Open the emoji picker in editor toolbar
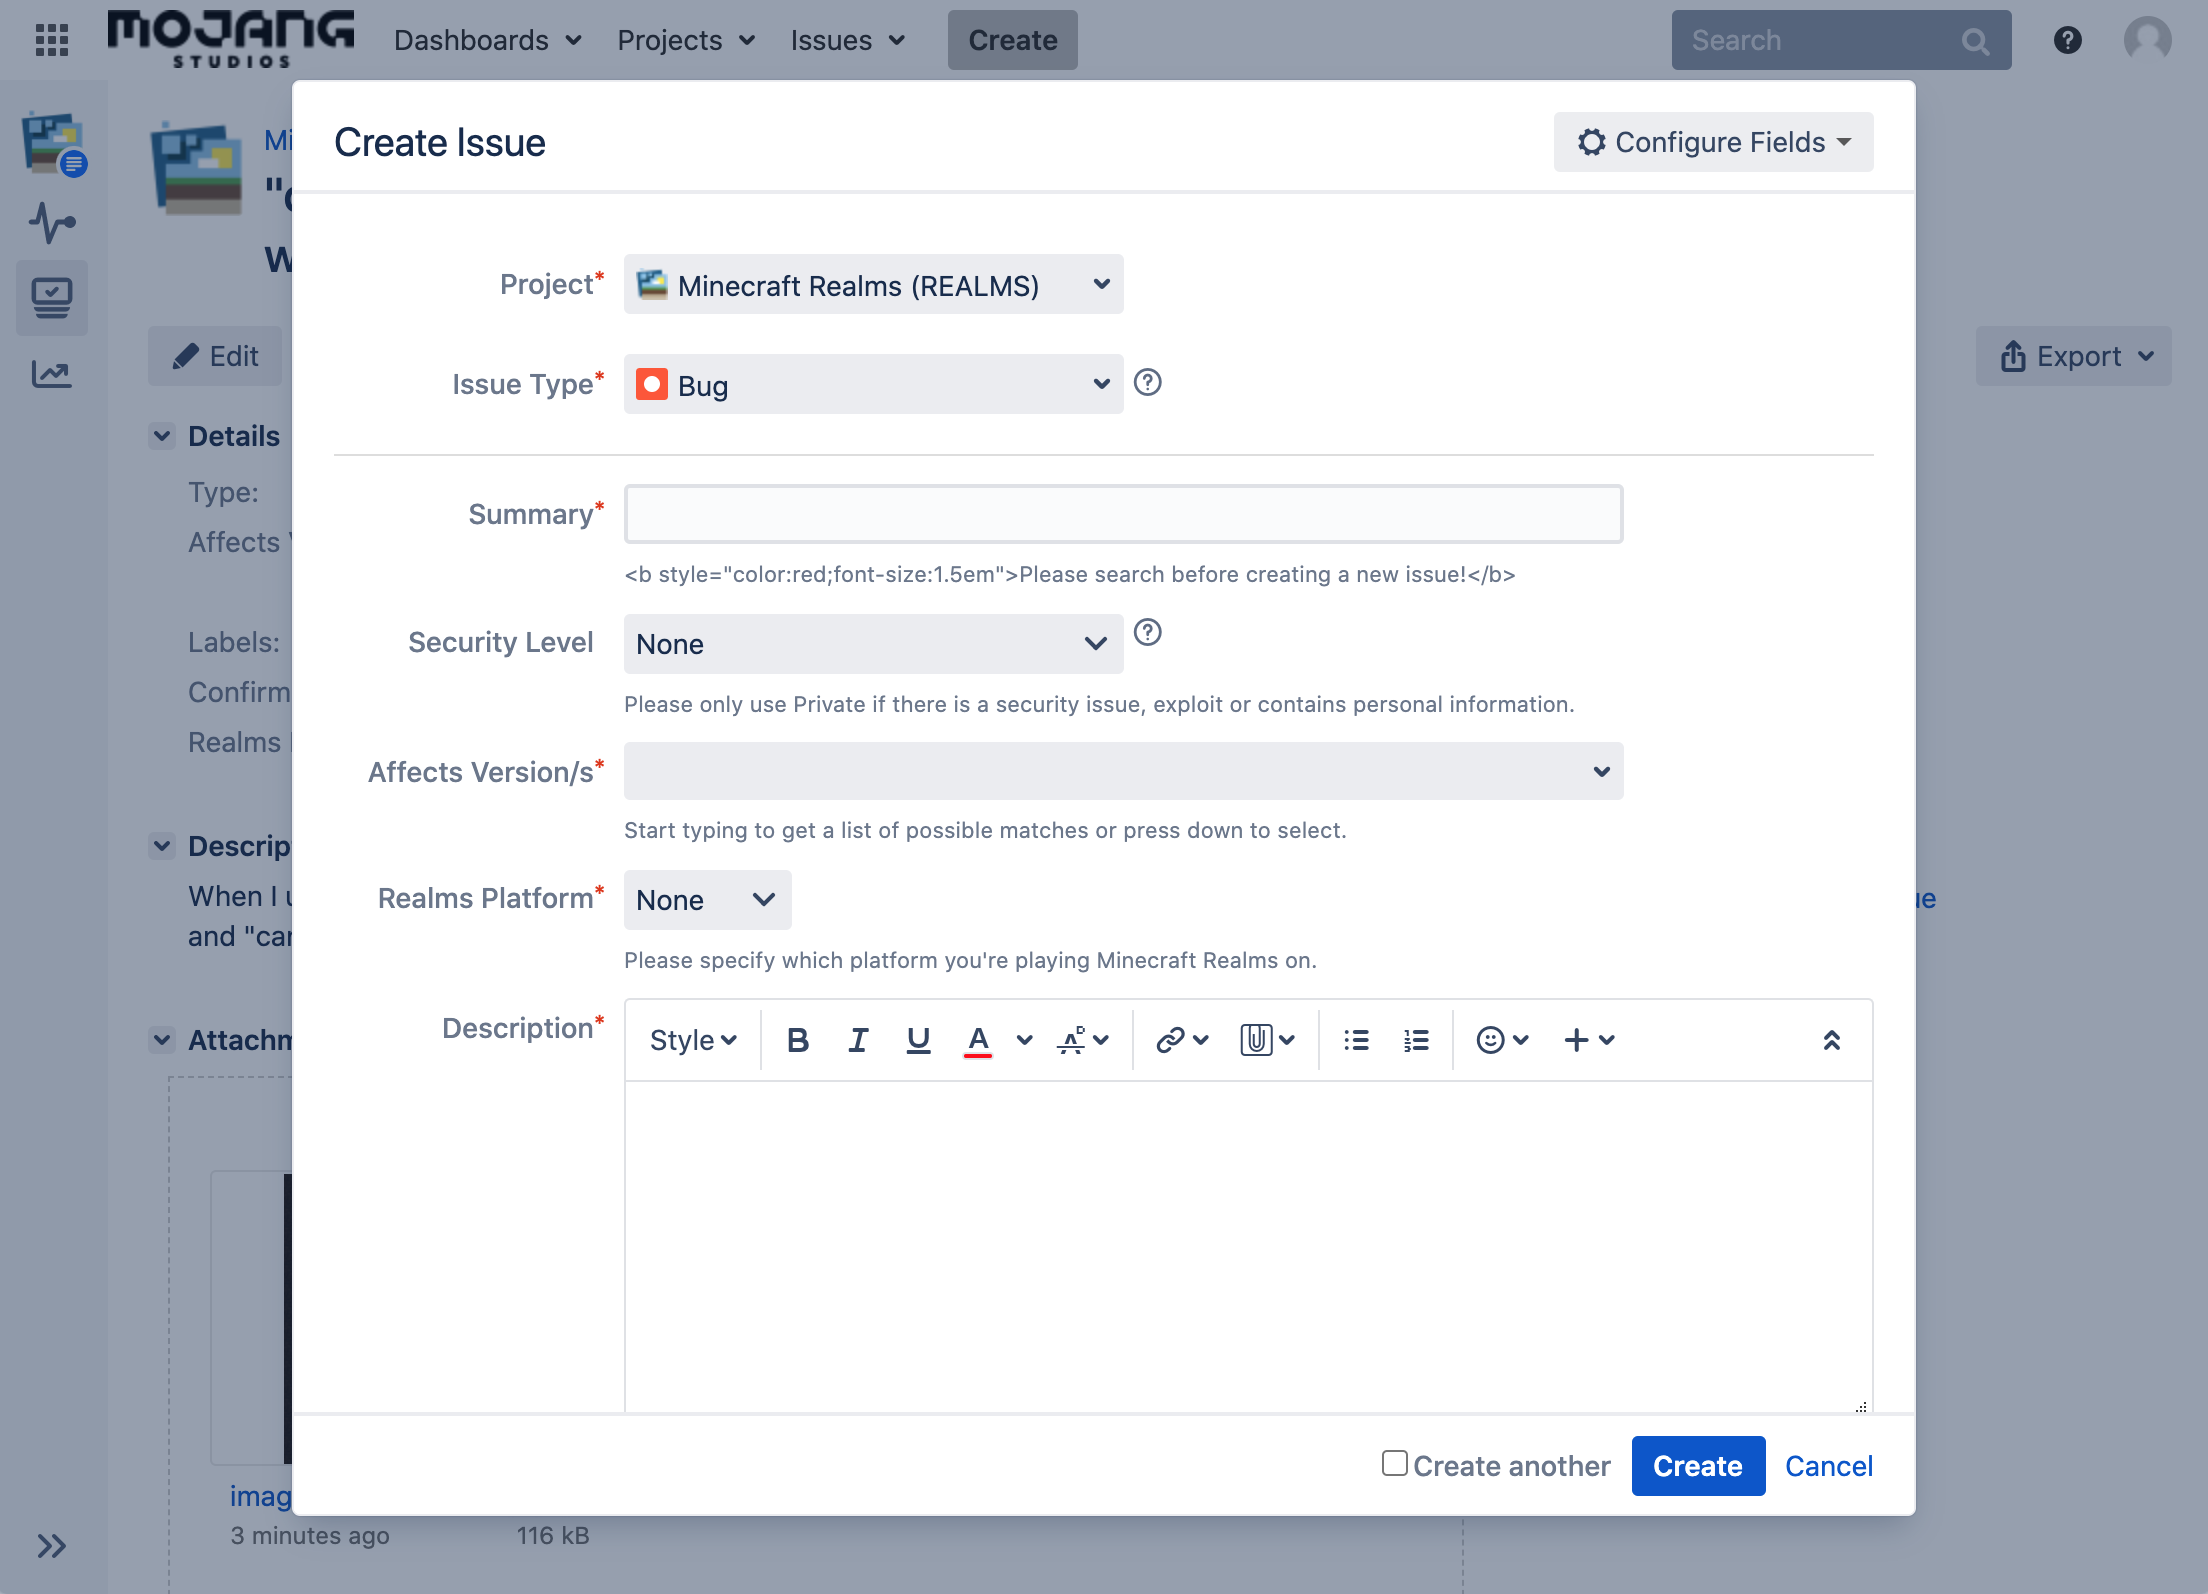 (x=1502, y=1040)
